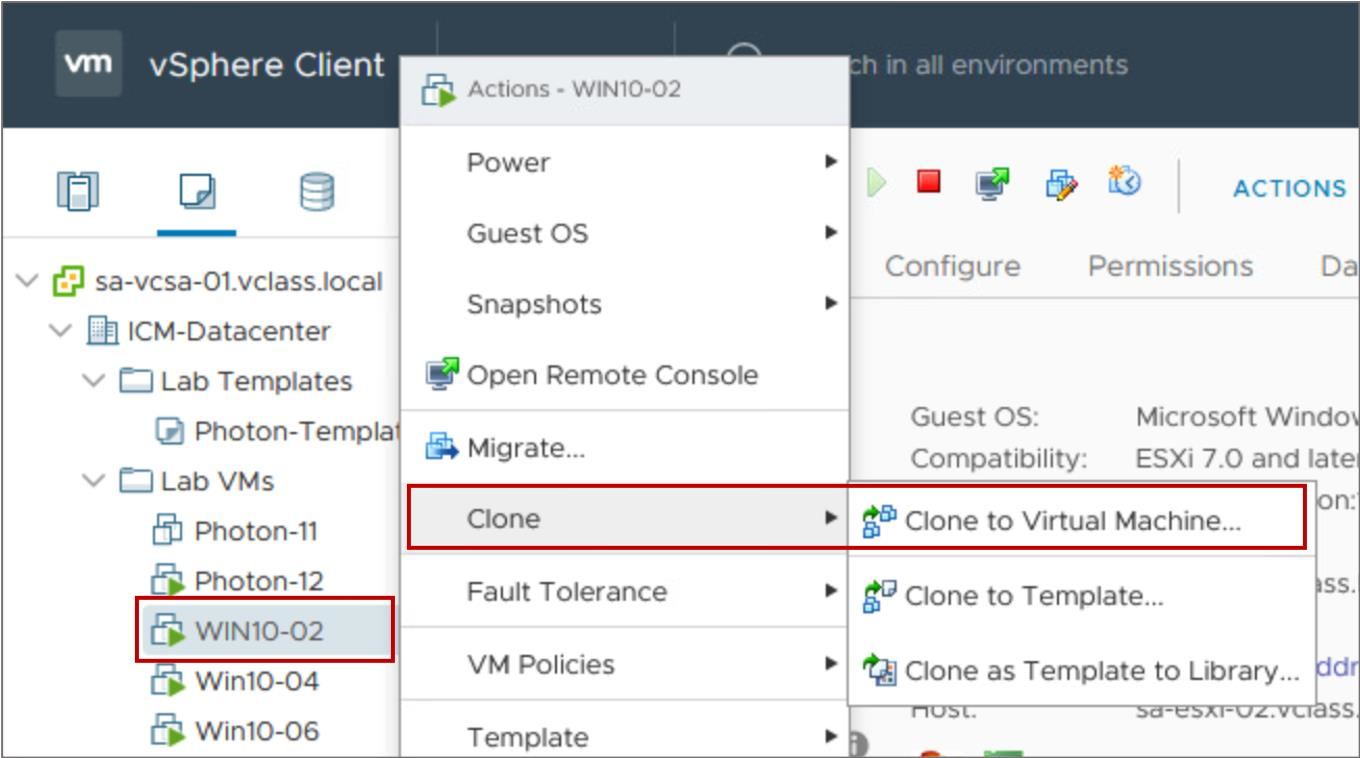Open the VM Policies menu entry
Image resolution: width=1360 pixels, height=758 pixels.
[x=625, y=664]
